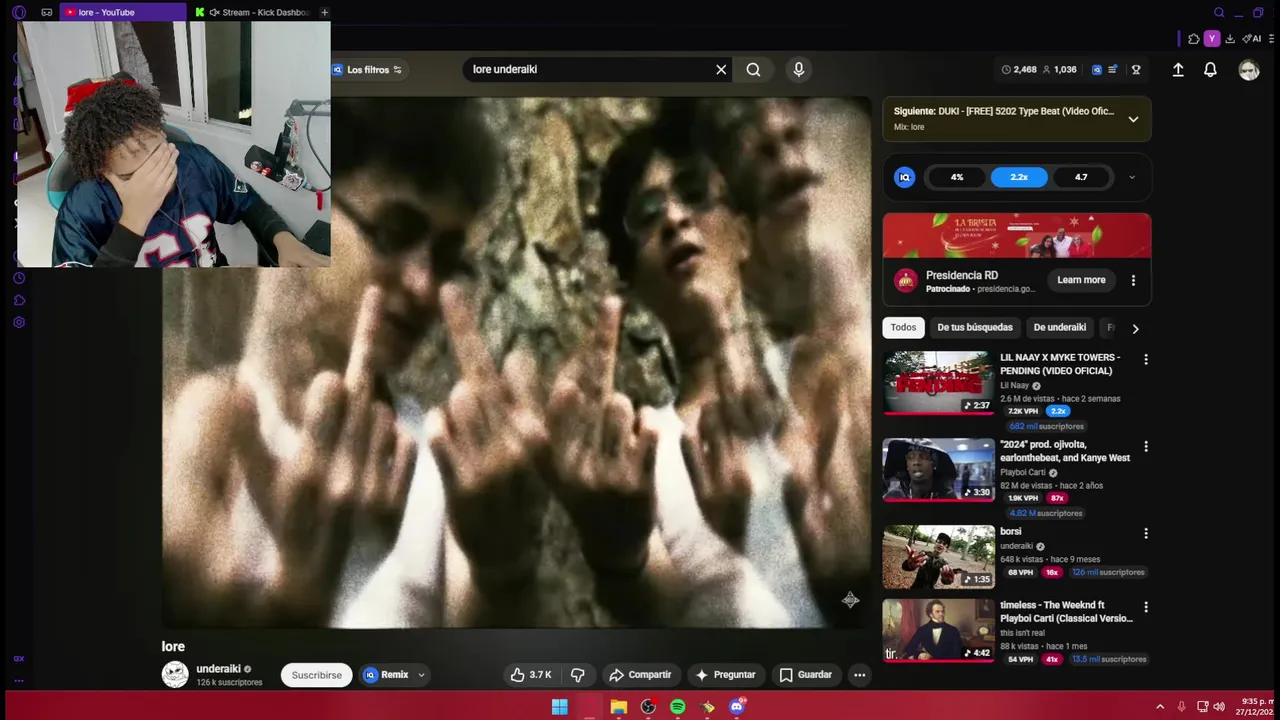The height and width of the screenshot is (720, 1280).
Task: Open options for the borsi video
Action: coord(1146,533)
